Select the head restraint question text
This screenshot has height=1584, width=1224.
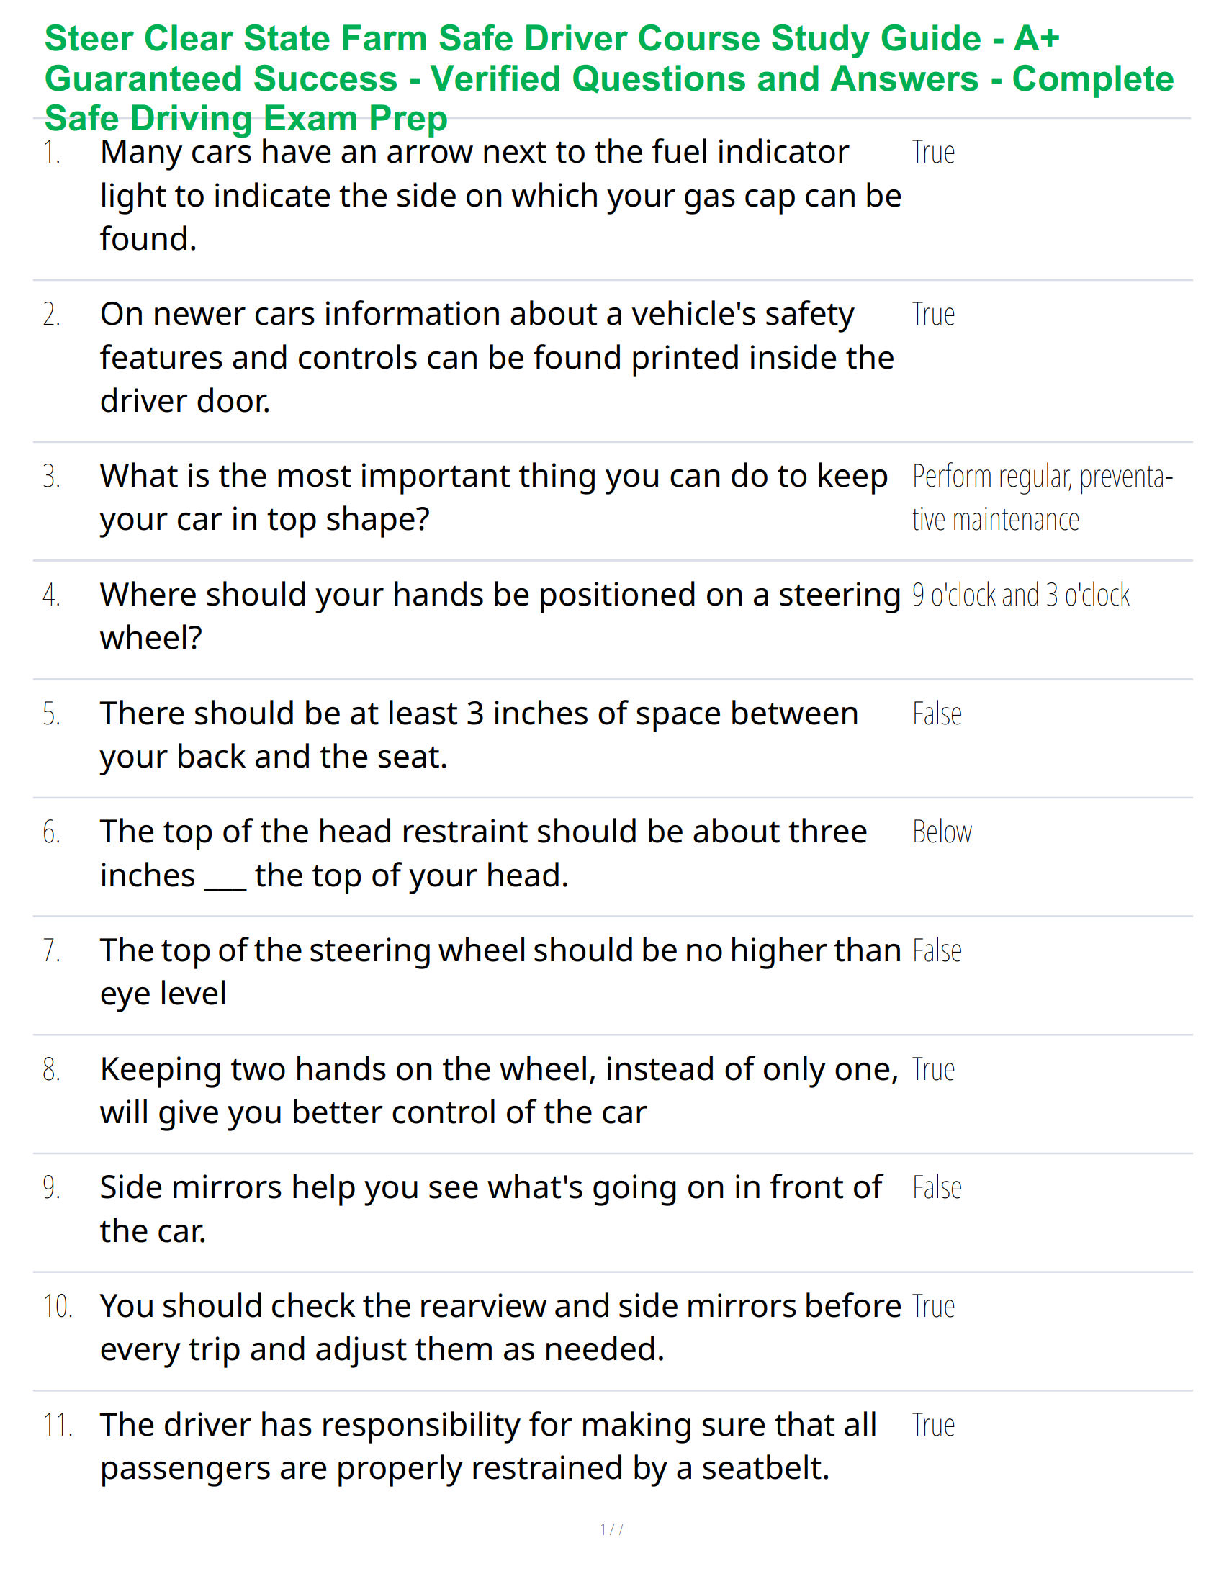coord(483,852)
